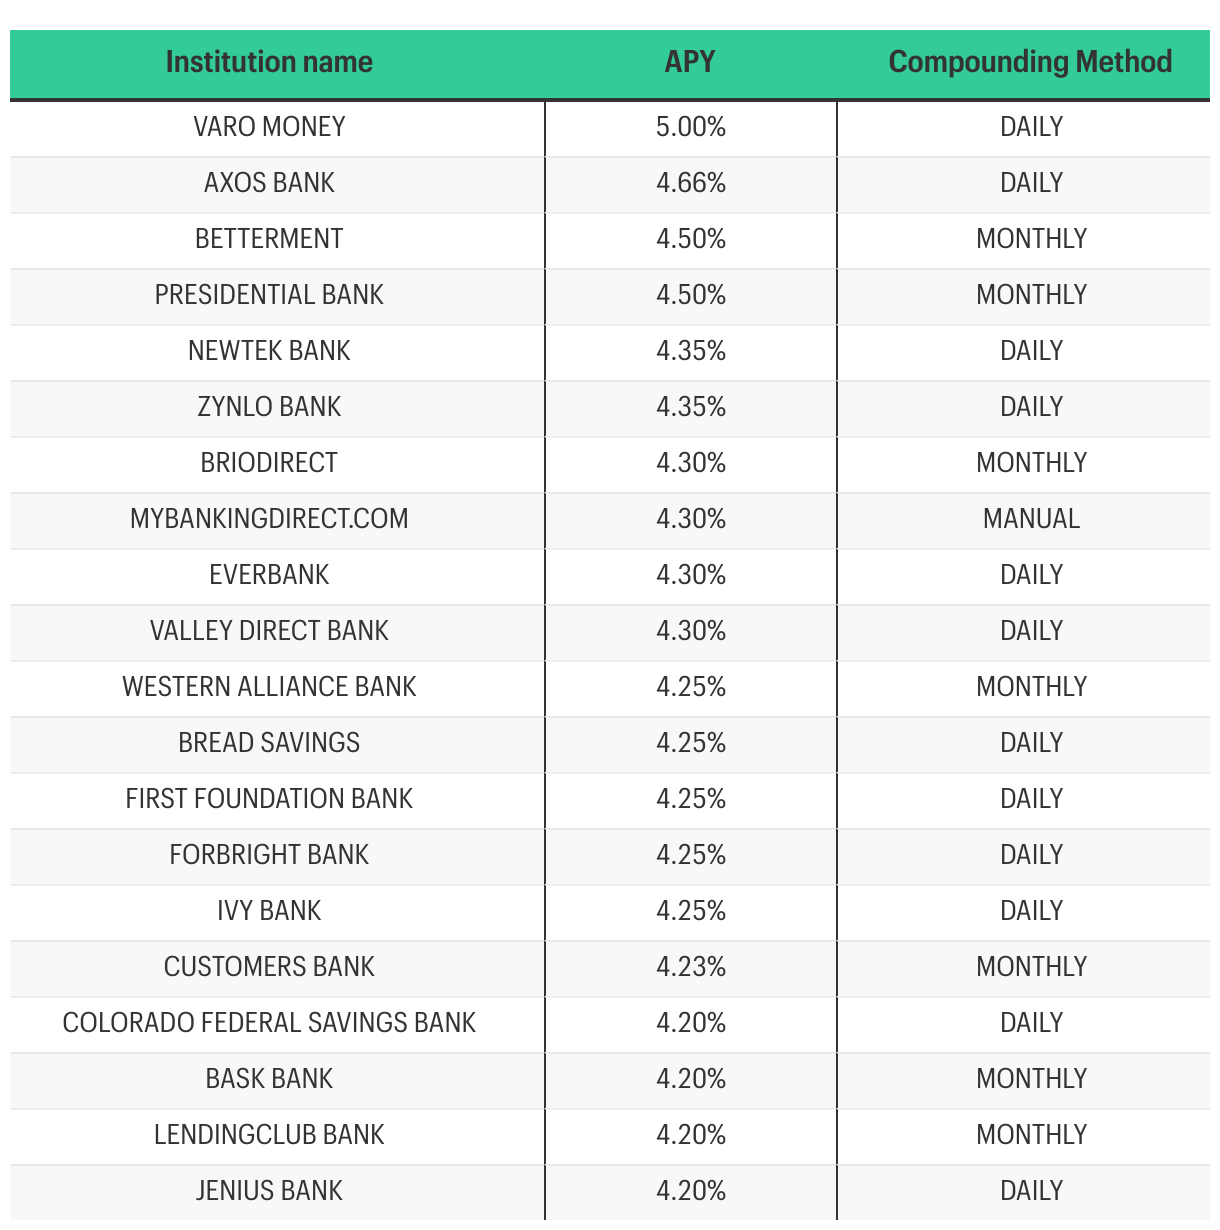1220x1230 pixels.
Task: Select the MANUAL compounding method cell
Action: (x=1031, y=519)
